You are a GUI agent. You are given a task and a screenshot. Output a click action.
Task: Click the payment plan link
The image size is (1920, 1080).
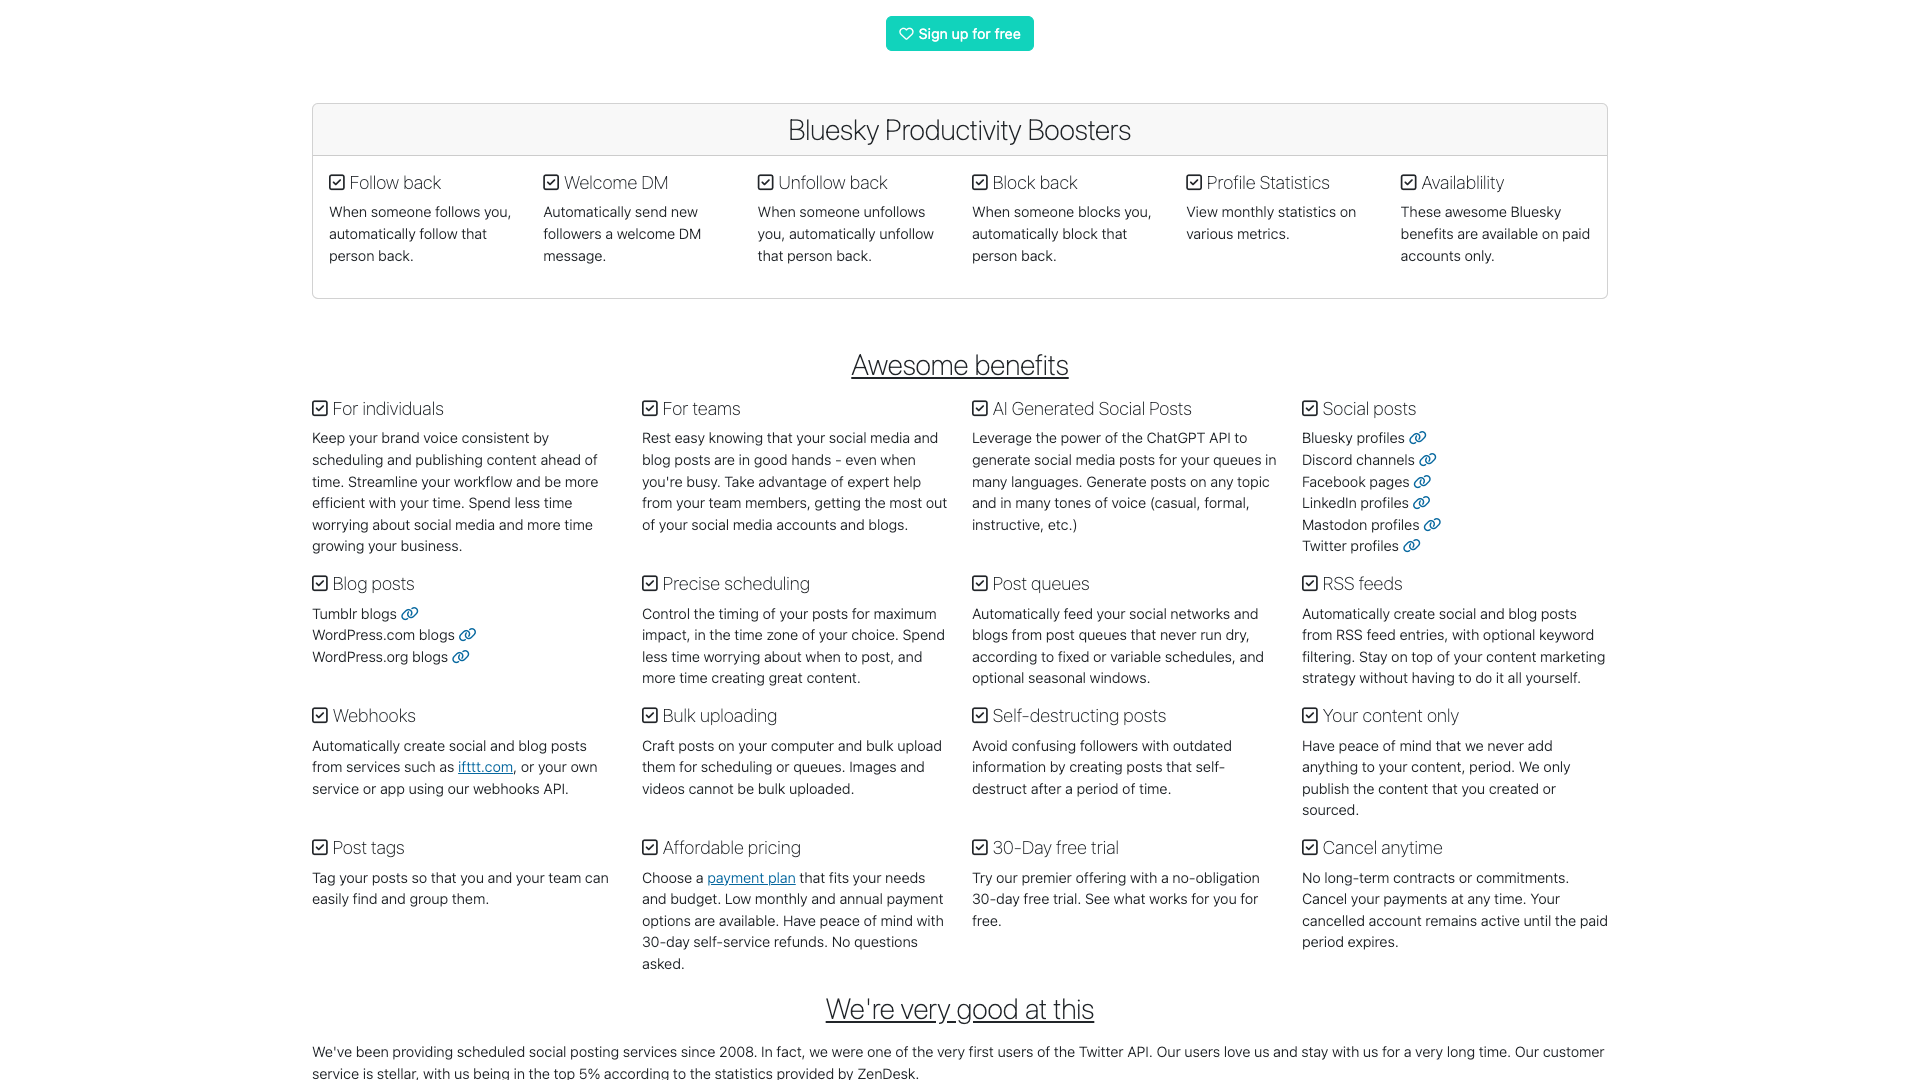(751, 877)
